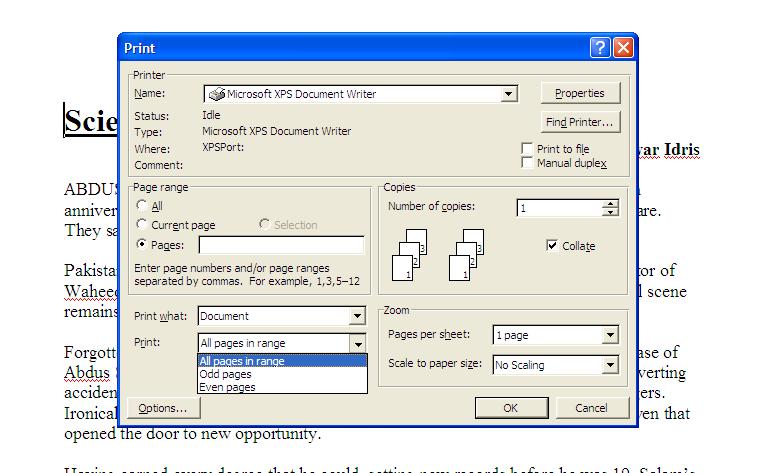
Task: Enable Manual duplex checkbox
Action: coord(527,163)
